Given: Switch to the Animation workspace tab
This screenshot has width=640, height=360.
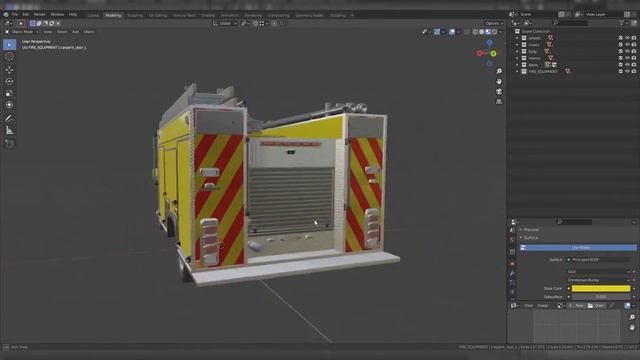Looking at the screenshot, I should [x=230, y=16].
